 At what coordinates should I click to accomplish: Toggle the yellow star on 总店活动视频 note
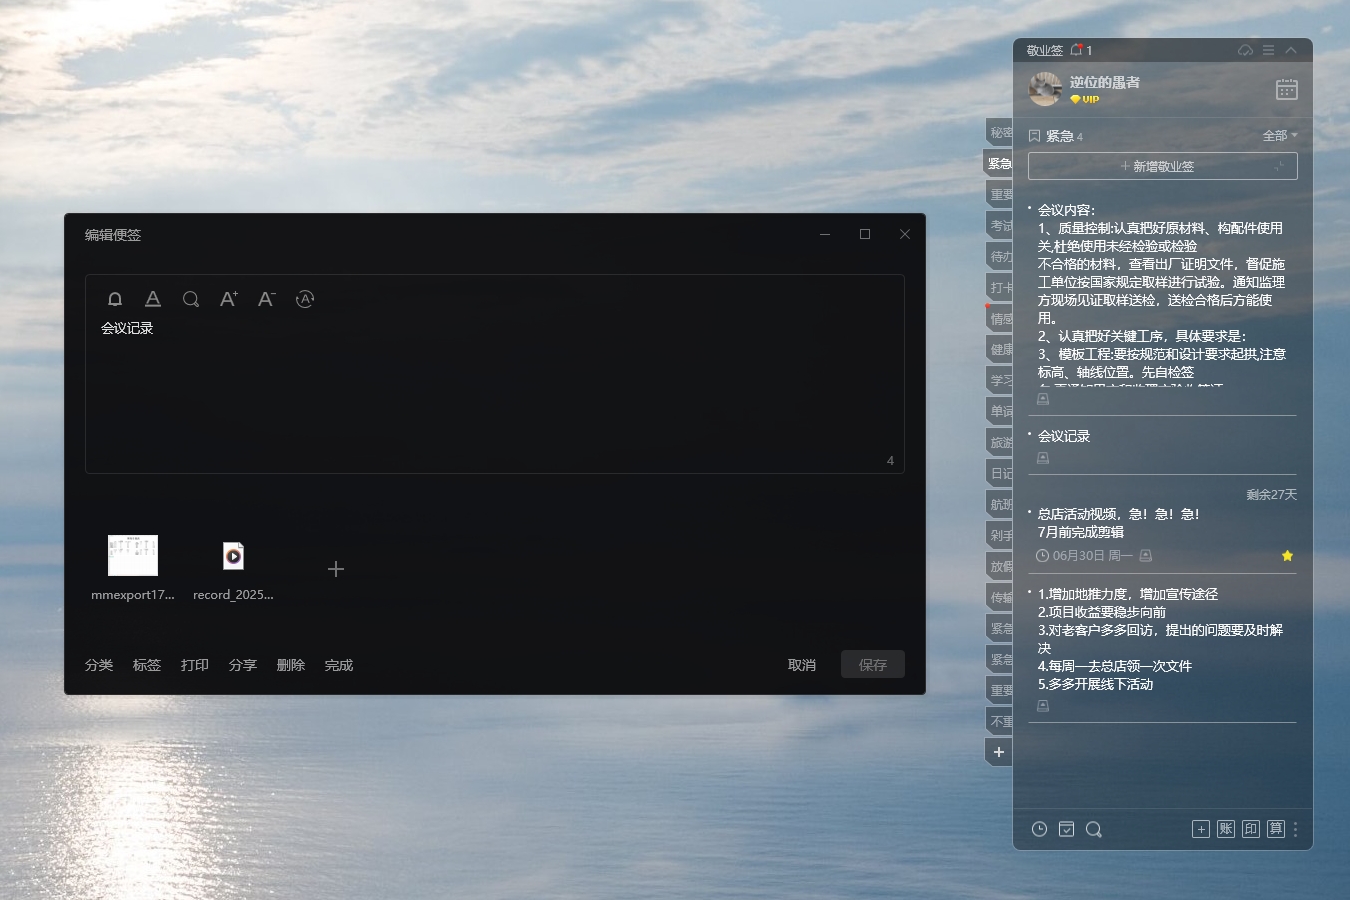point(1287,556)
